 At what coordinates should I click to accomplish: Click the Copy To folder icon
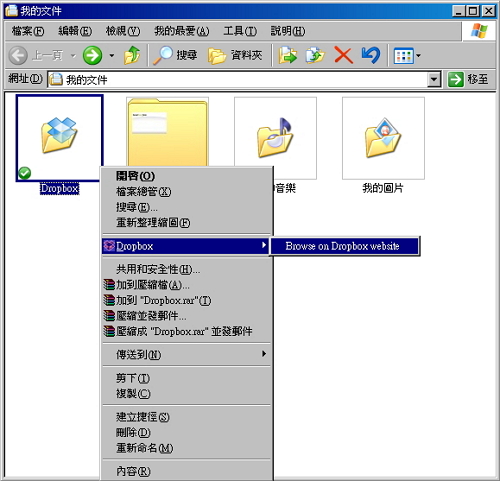(x=315, y=55)
